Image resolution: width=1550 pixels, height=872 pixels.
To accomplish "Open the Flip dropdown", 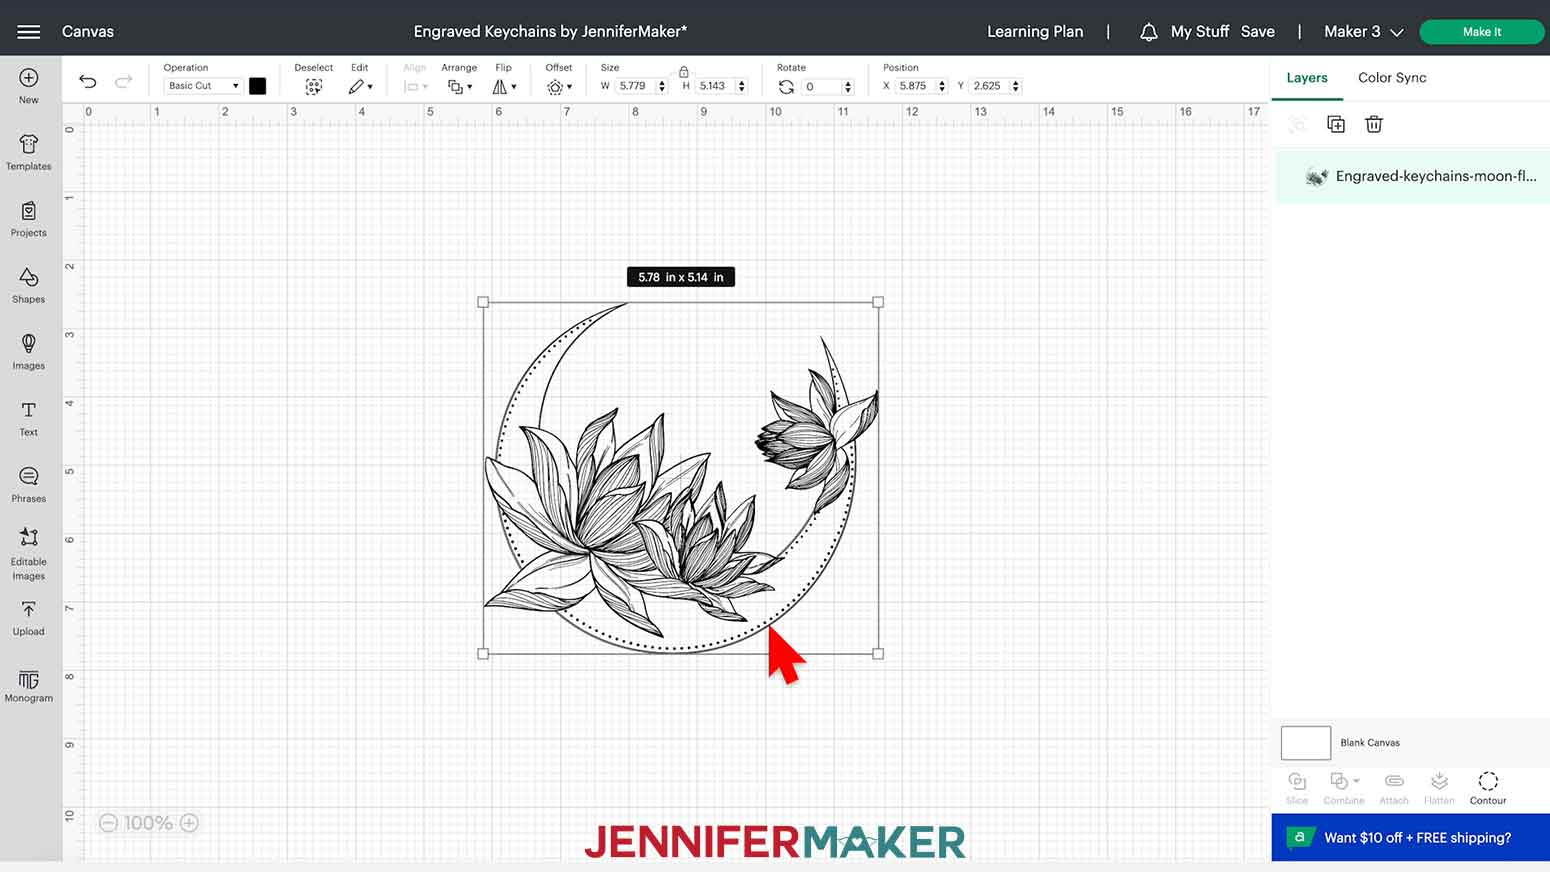I will (x=505, y=87).
